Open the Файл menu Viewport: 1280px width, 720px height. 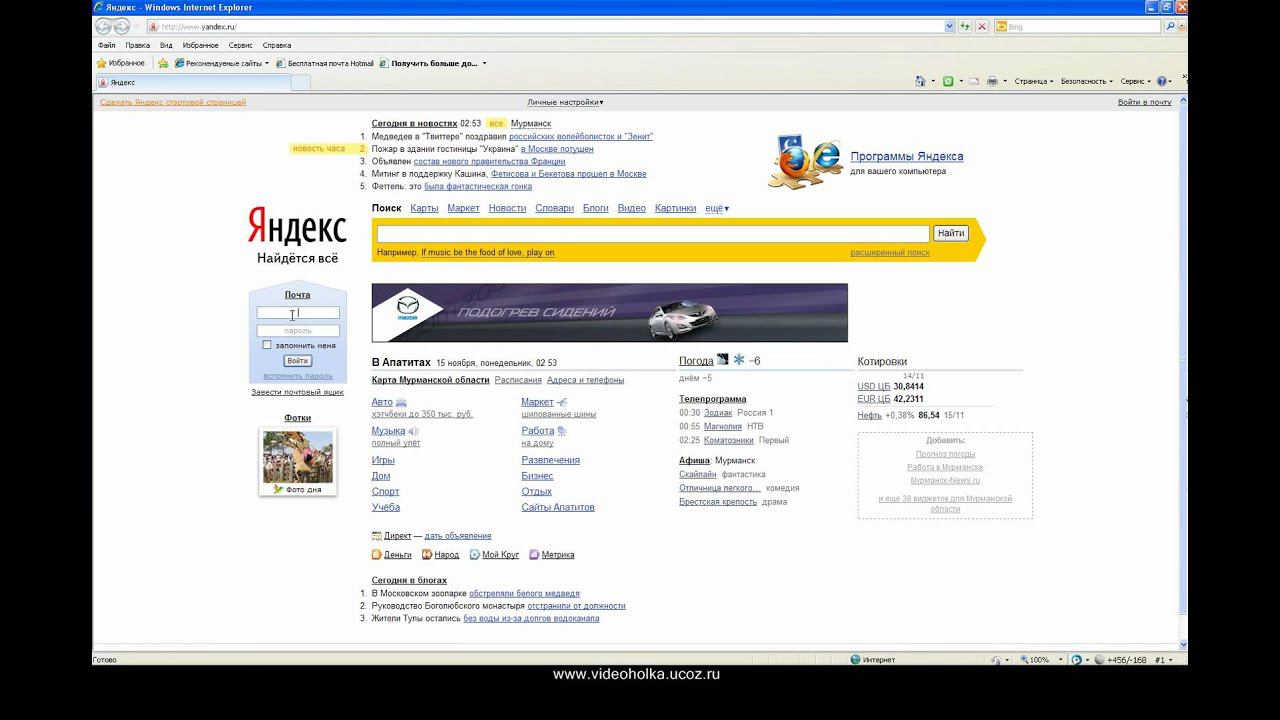pos(106,45)
